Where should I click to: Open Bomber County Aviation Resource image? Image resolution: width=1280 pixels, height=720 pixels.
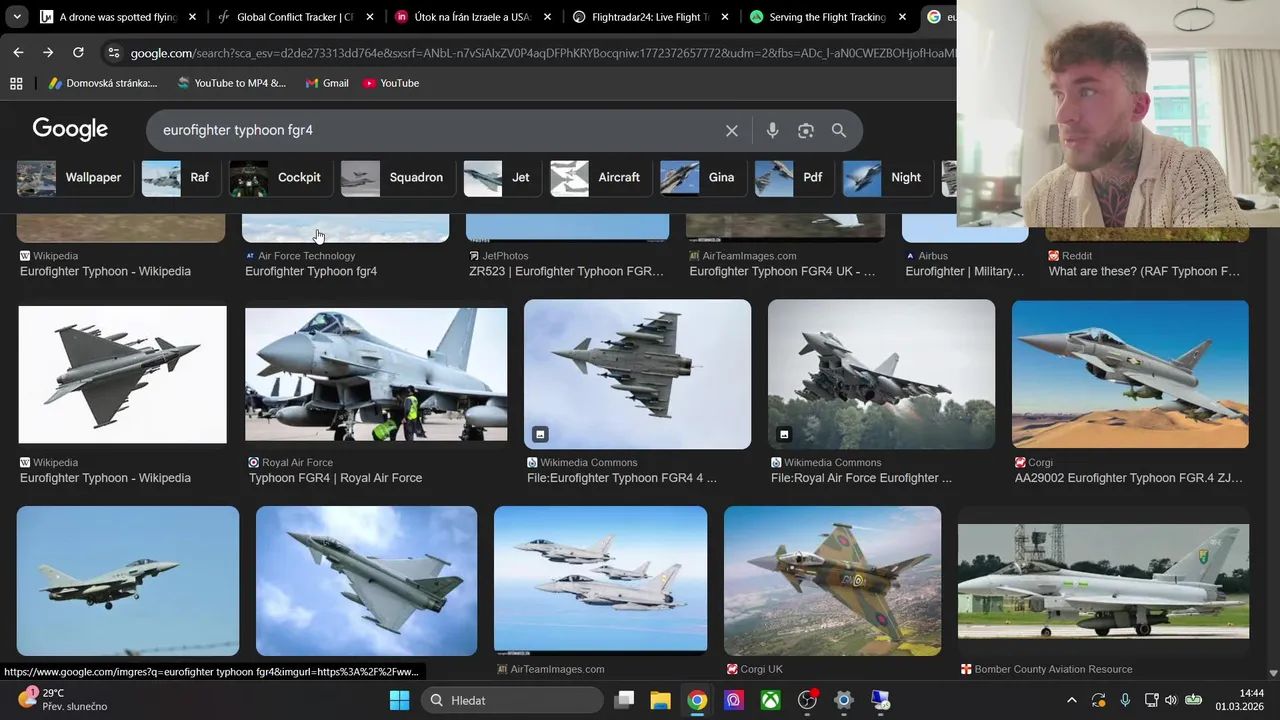(x=1103, y=581)
